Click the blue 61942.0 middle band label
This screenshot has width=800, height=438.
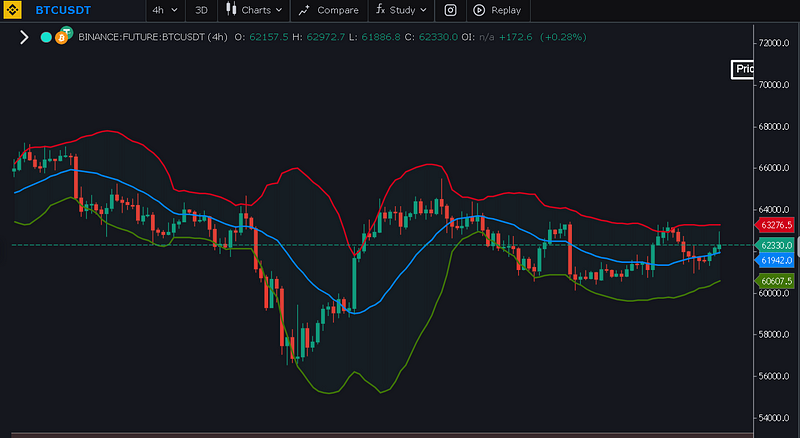coord(775,261)
